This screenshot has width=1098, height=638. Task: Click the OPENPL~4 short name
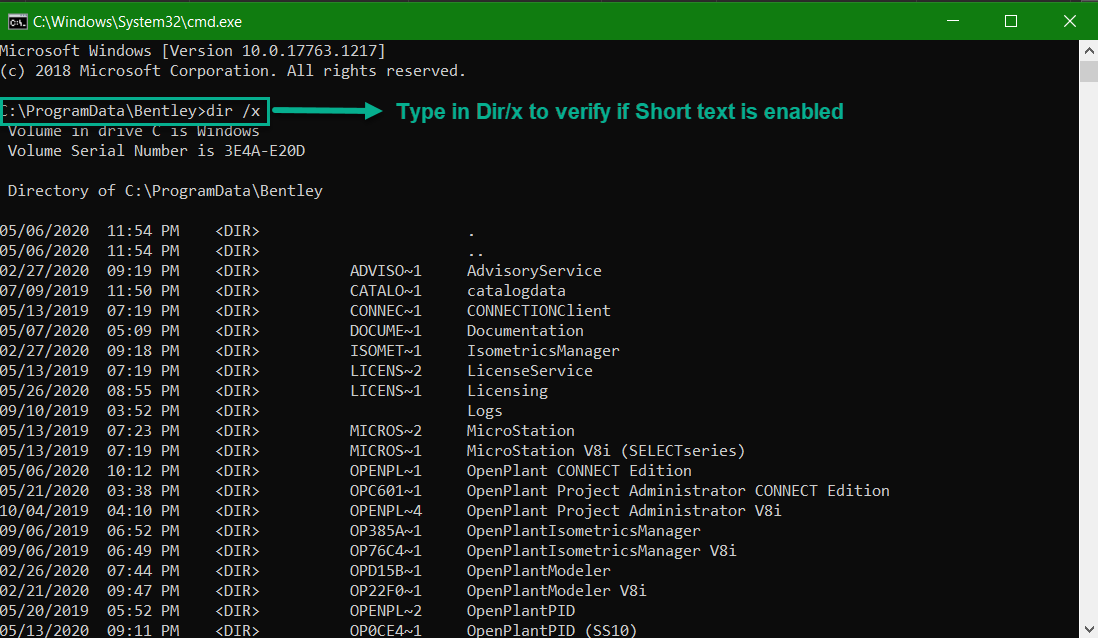pos(386,511)
